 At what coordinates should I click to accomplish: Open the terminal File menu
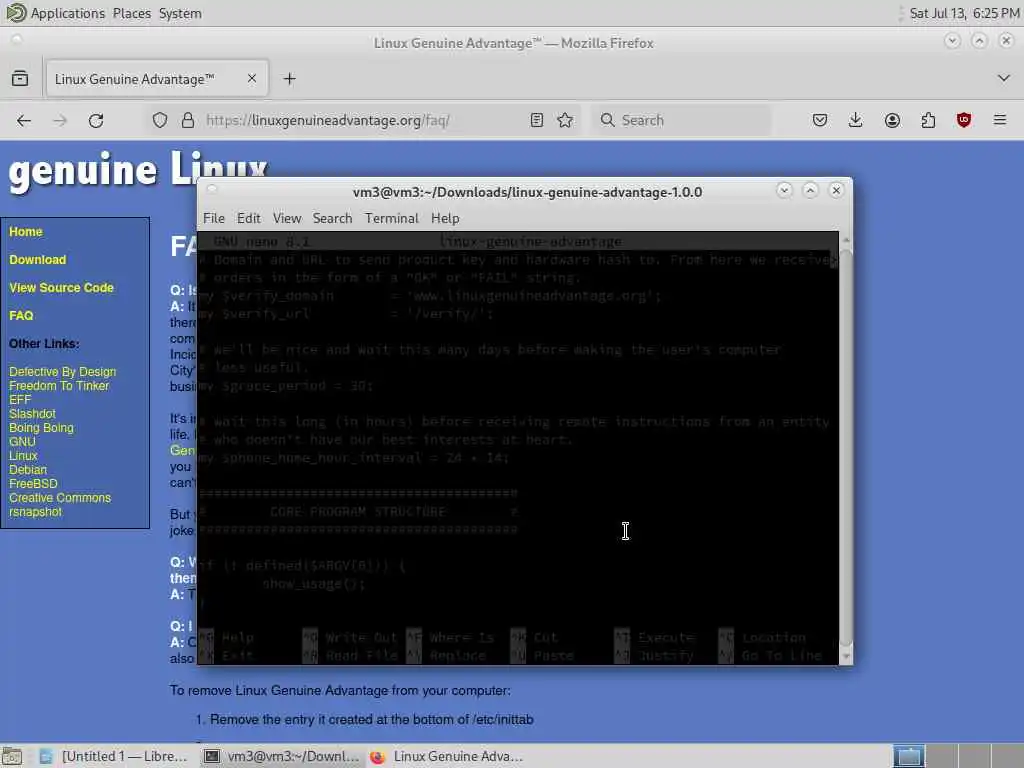click(x=214, y=218)
